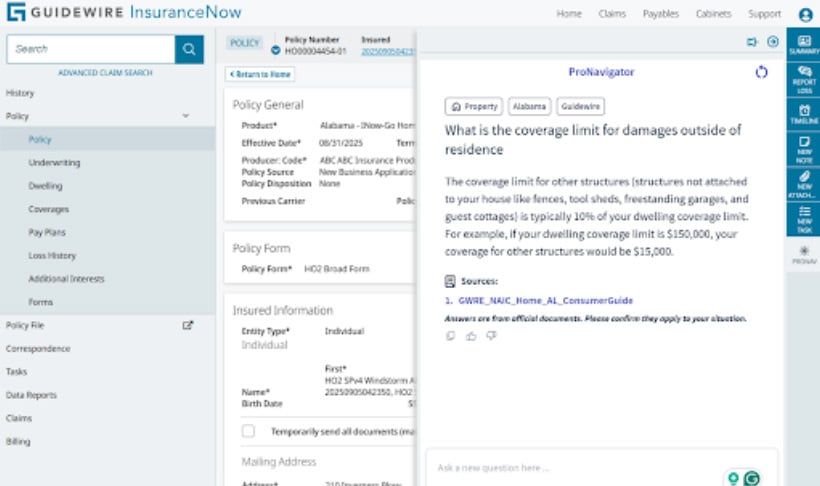Give the answer a thumbs down
Screen dimensions: 820x486
491,336
